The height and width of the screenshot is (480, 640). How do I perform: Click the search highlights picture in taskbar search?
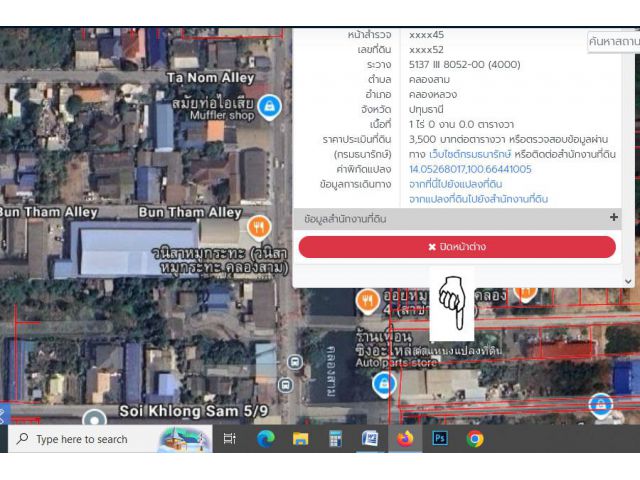point(185,439)
